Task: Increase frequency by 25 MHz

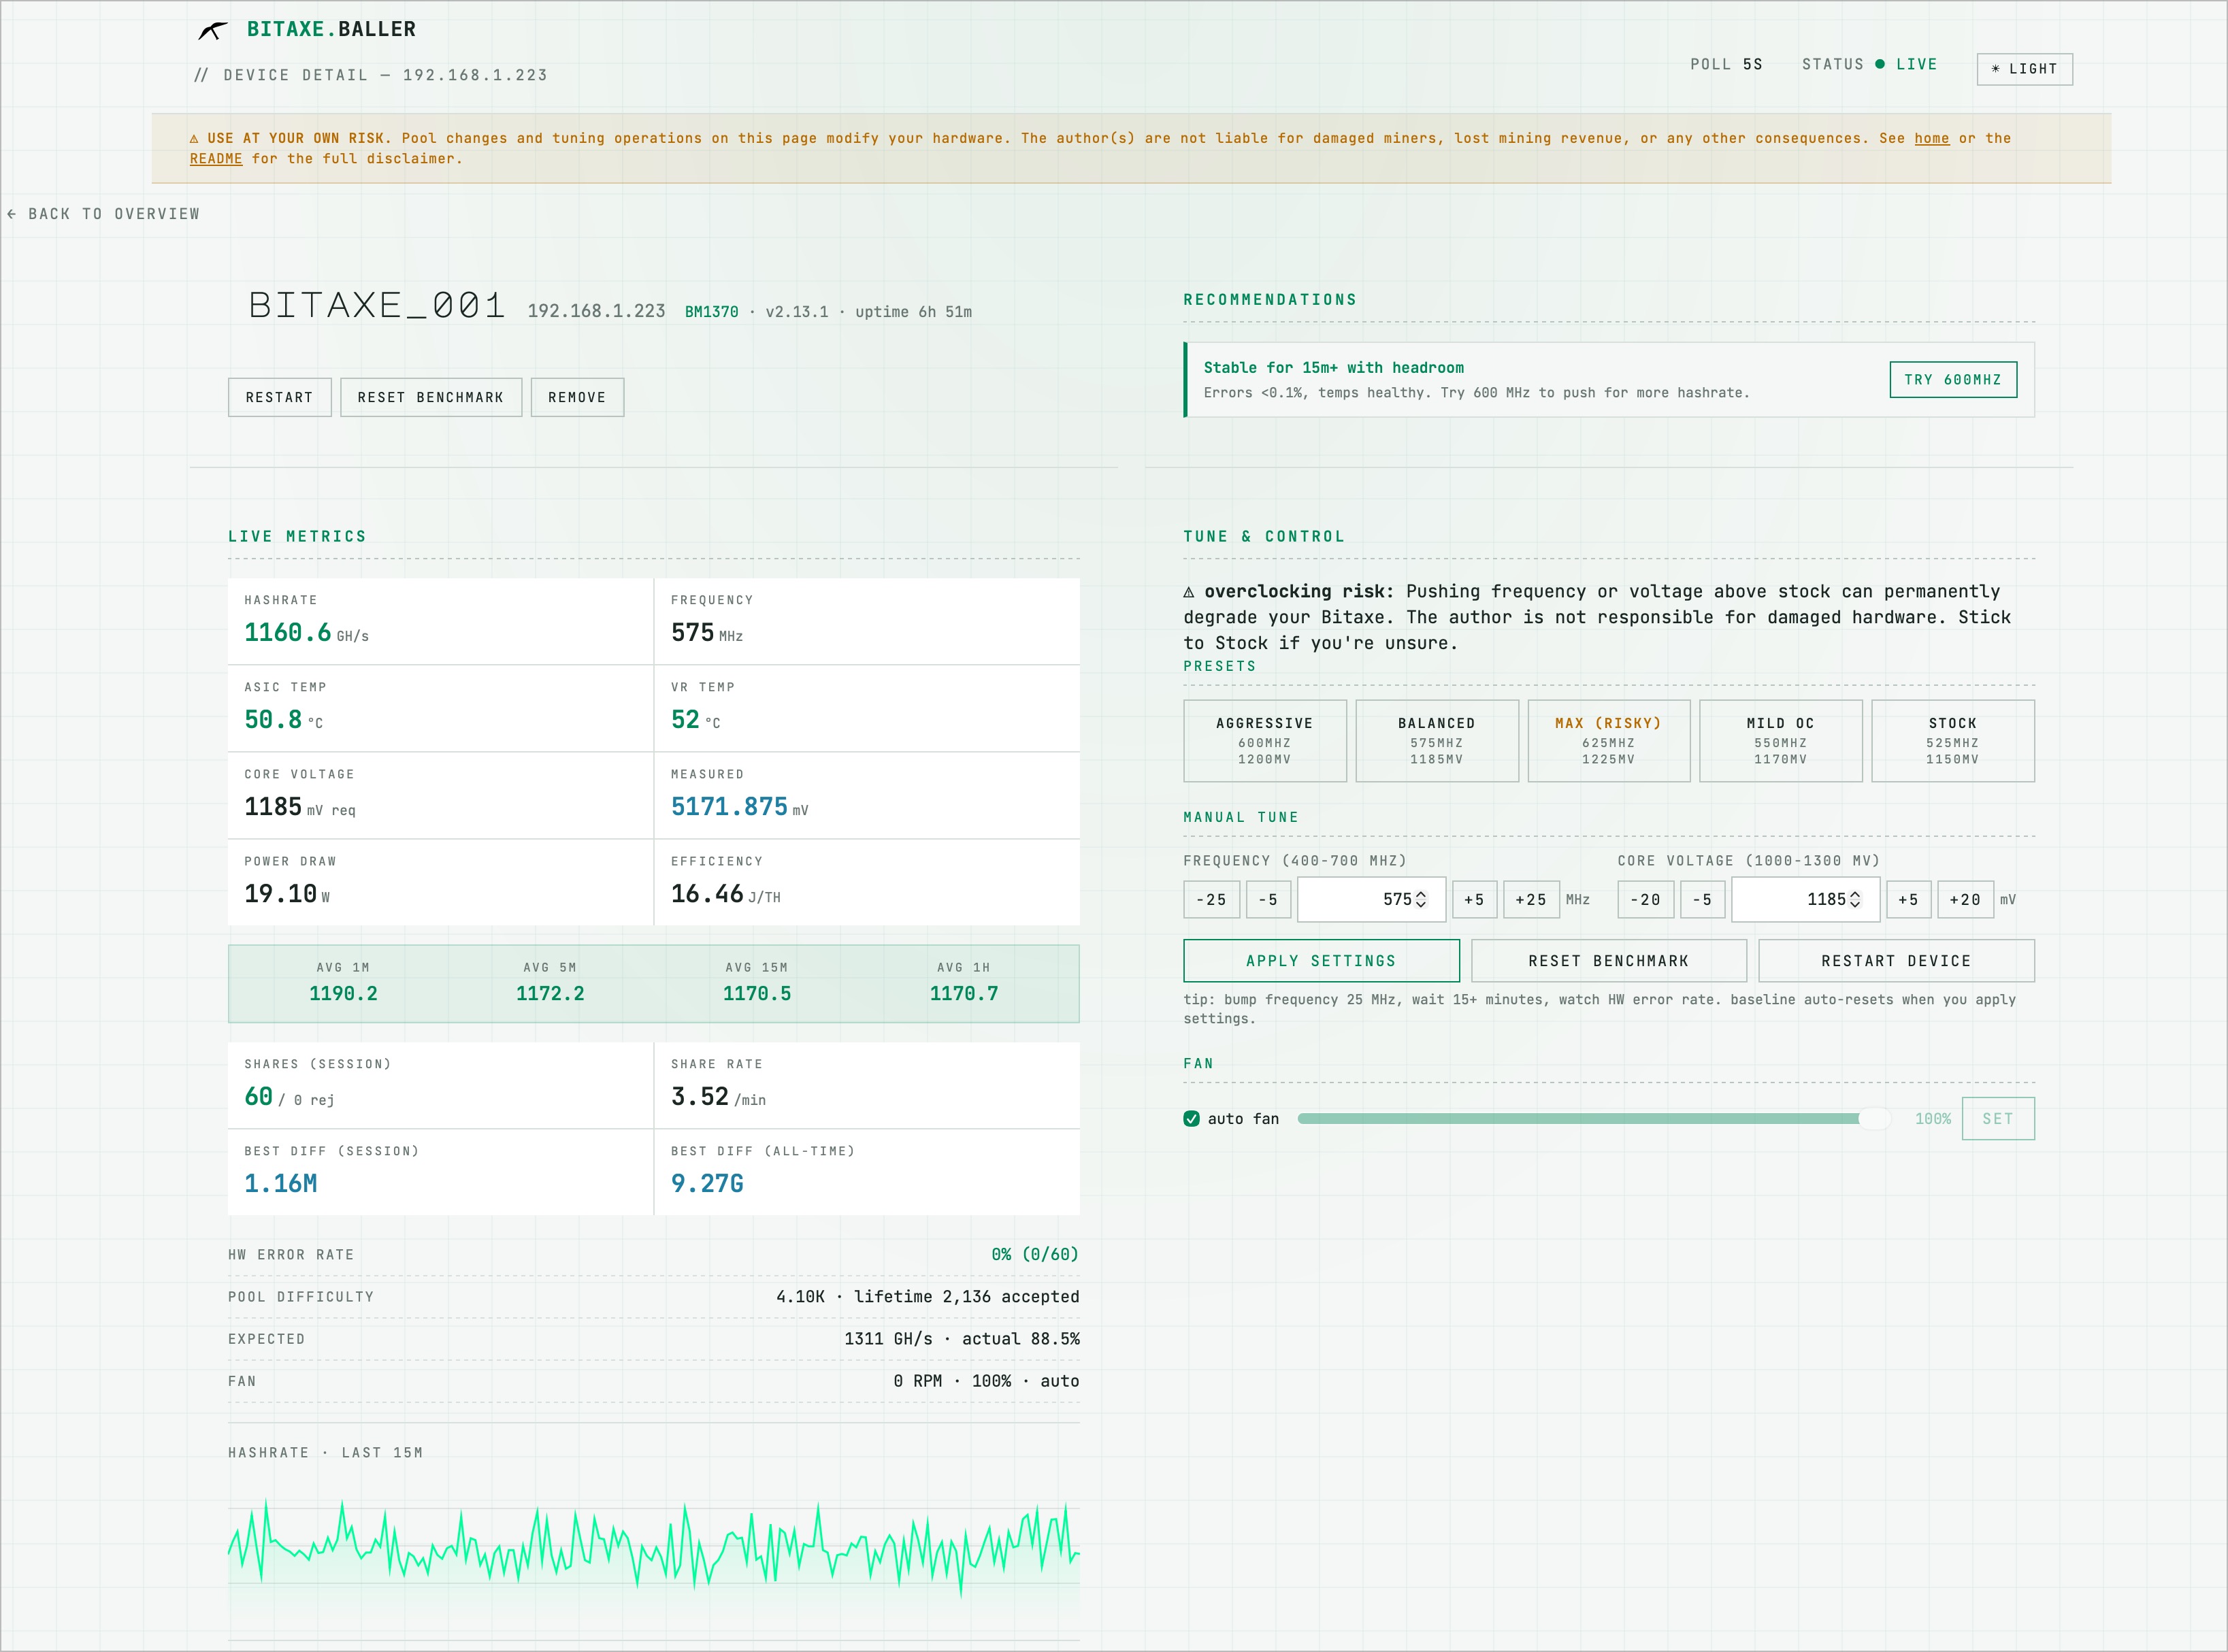Action: tap(1531, 899)
